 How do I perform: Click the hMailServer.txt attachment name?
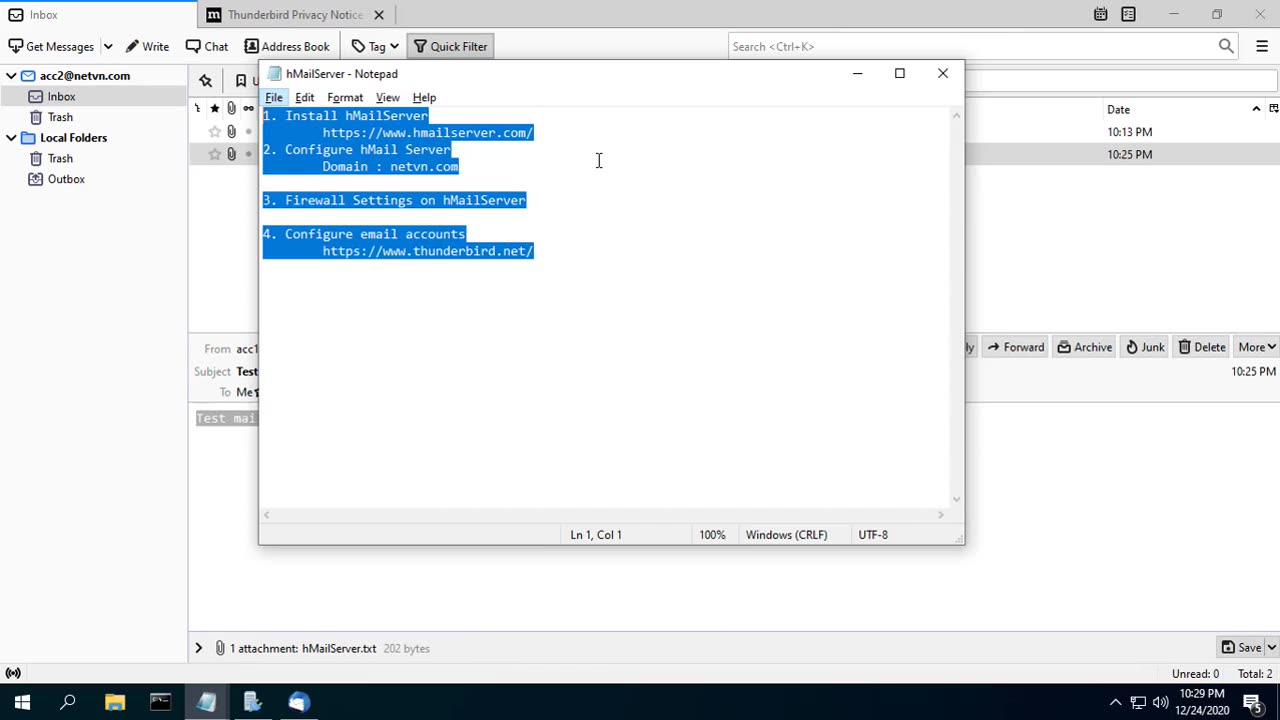[x=339, y=648]
